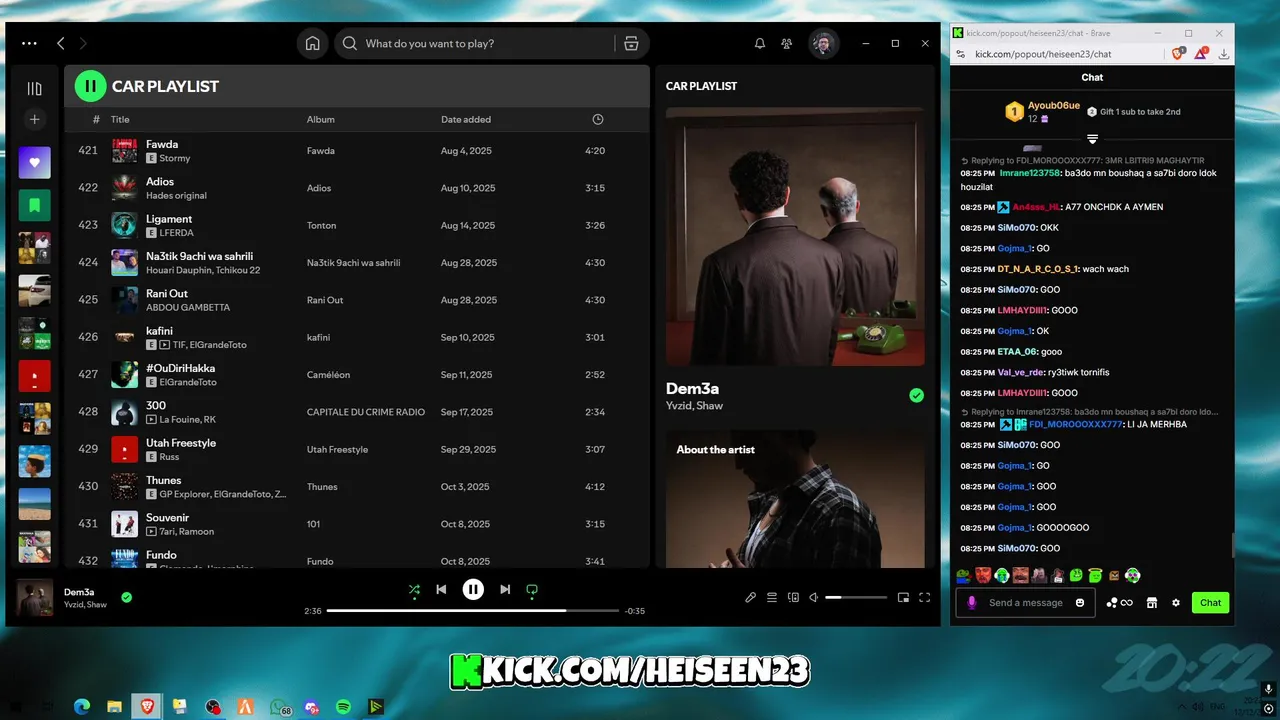Open the Spotify profile avatar menu
Viewport: 1280px width, 720px height.
pos(823,44)
